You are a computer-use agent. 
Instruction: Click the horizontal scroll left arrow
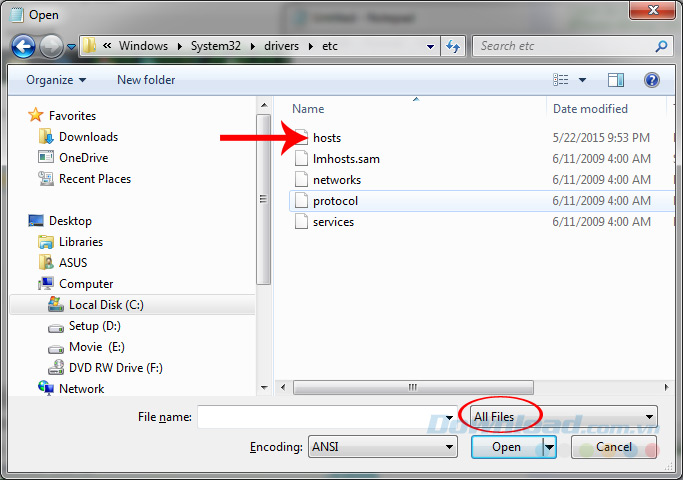coord(283,387)
